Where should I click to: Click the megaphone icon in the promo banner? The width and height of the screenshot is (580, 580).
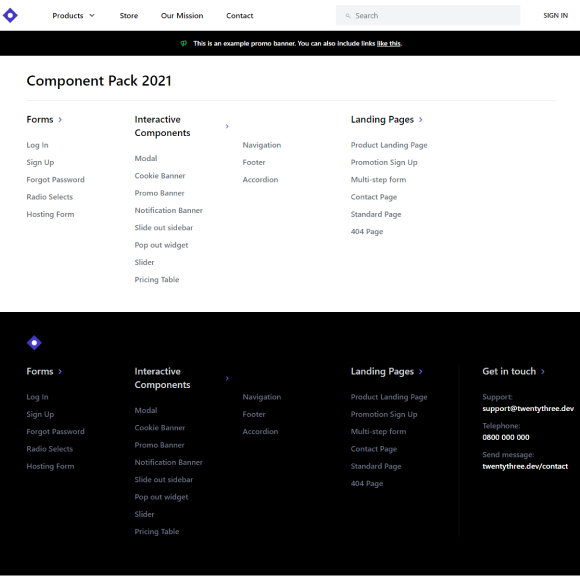tap(183, 43)
